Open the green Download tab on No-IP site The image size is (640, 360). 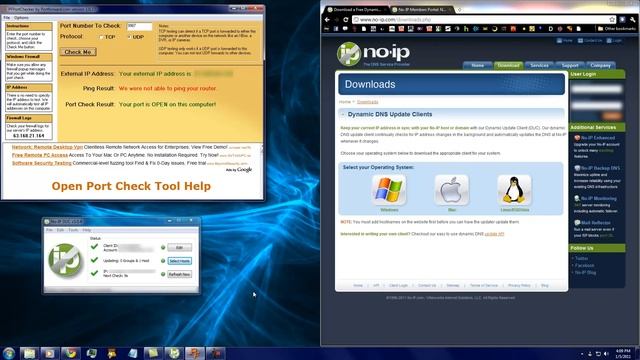[x=508, y=66]
